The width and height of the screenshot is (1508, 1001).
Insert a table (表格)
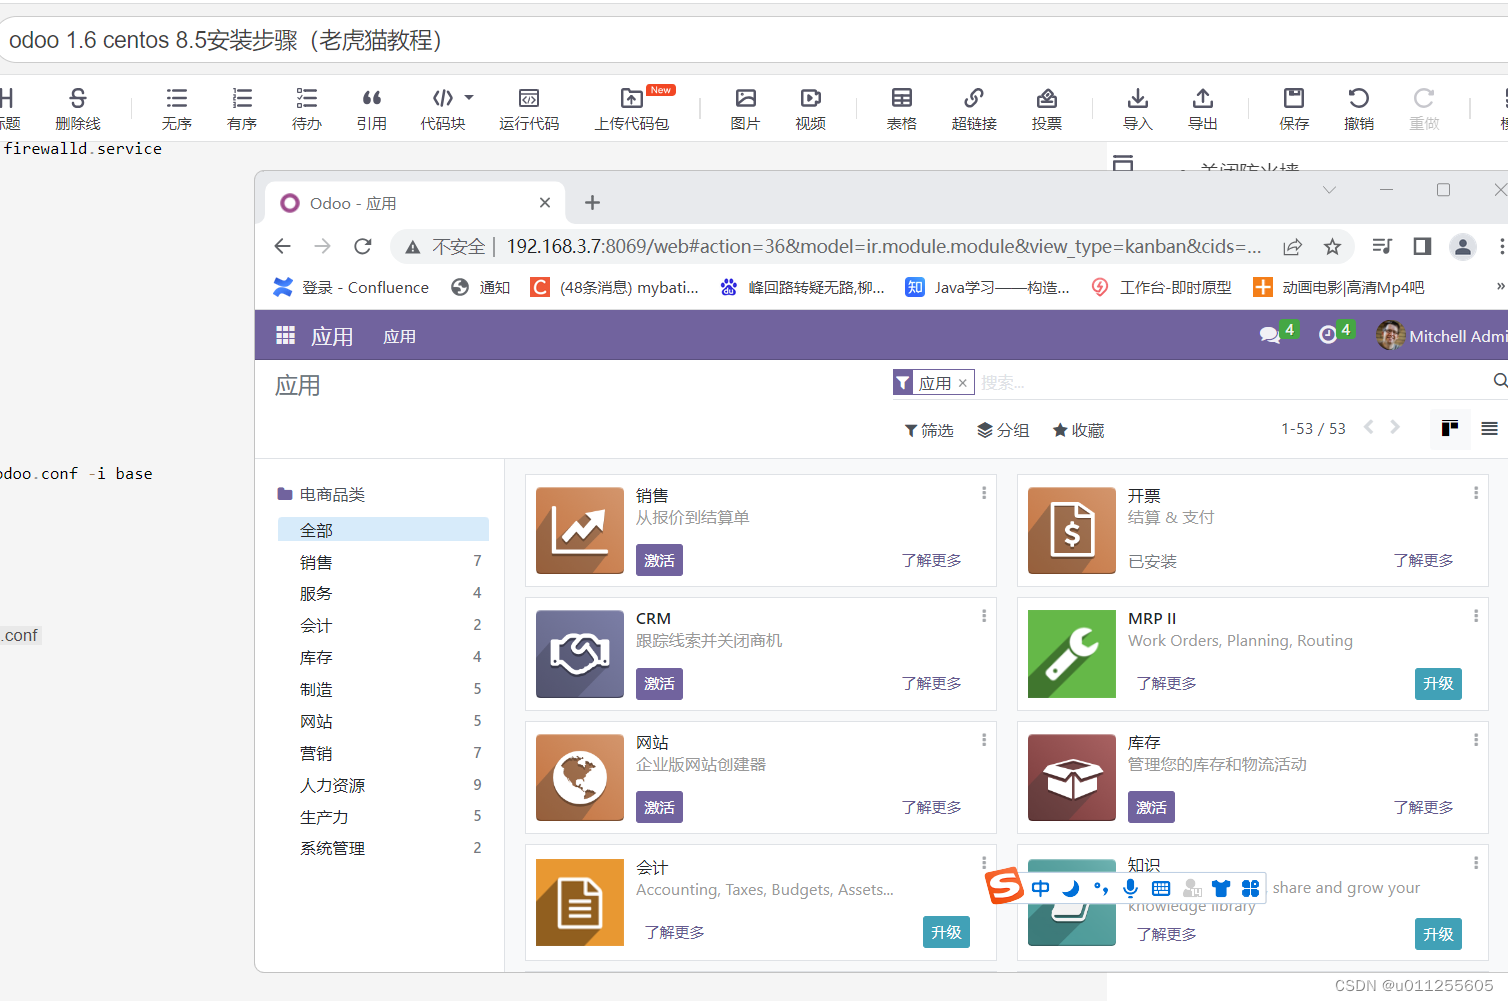point(902,108)
